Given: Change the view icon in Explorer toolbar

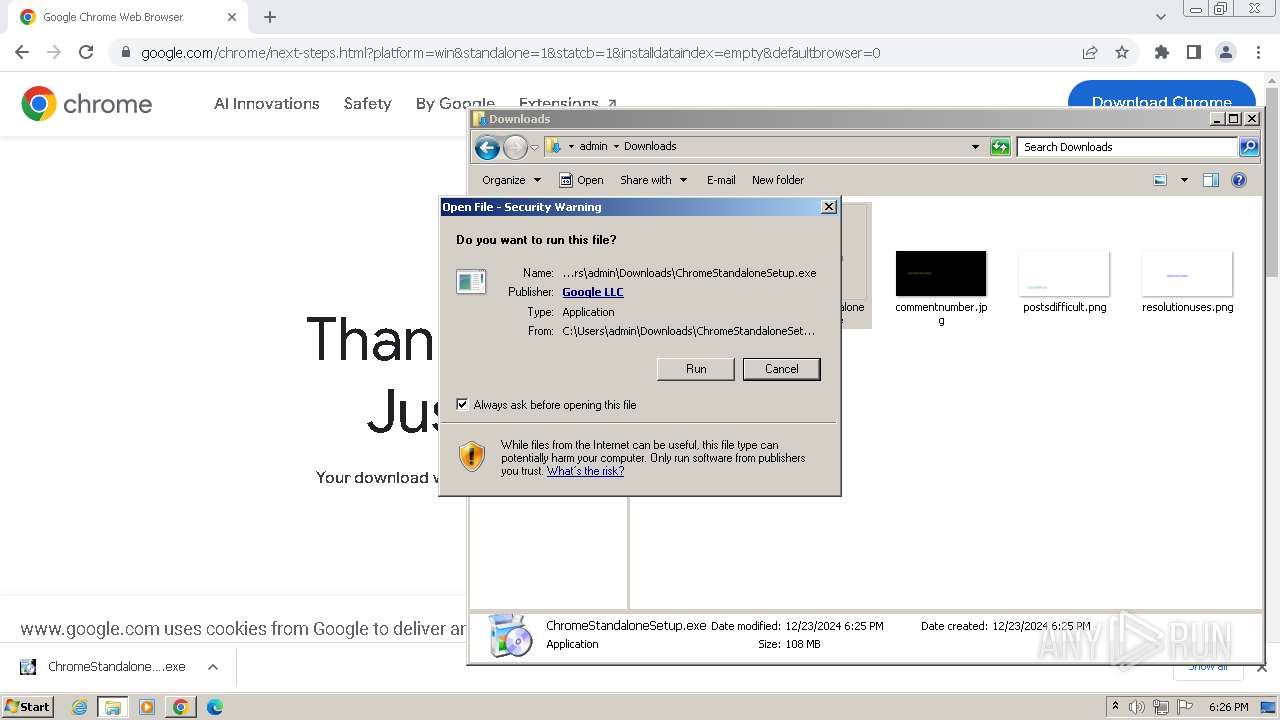Looking at the screenshot, I should pyautogui.click(x=1160, y=180).
